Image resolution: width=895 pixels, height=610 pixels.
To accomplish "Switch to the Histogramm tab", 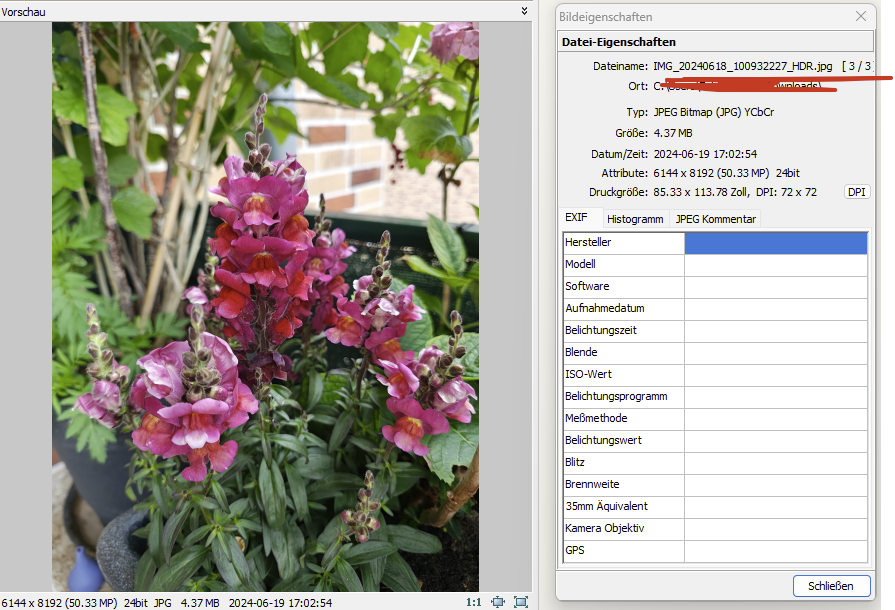I will click(x=635, y=219).
